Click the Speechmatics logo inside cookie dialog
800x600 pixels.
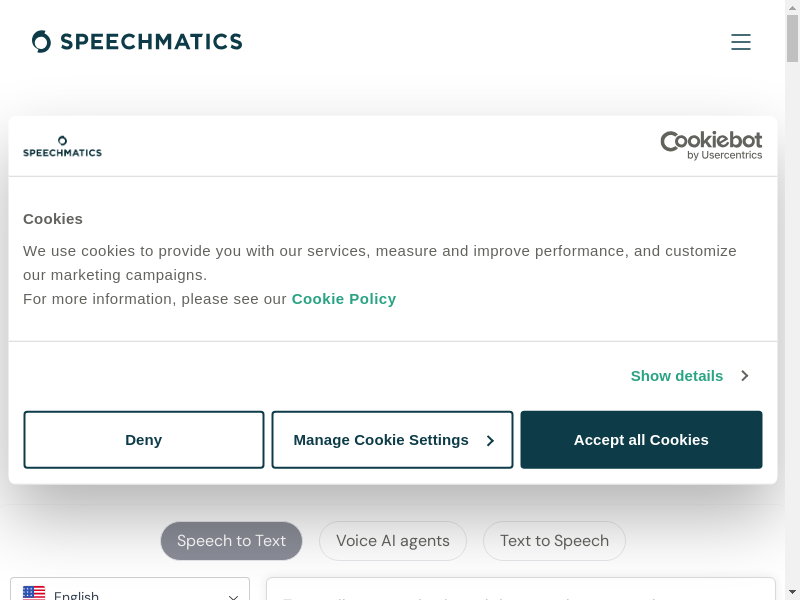(x=62, y=146)
